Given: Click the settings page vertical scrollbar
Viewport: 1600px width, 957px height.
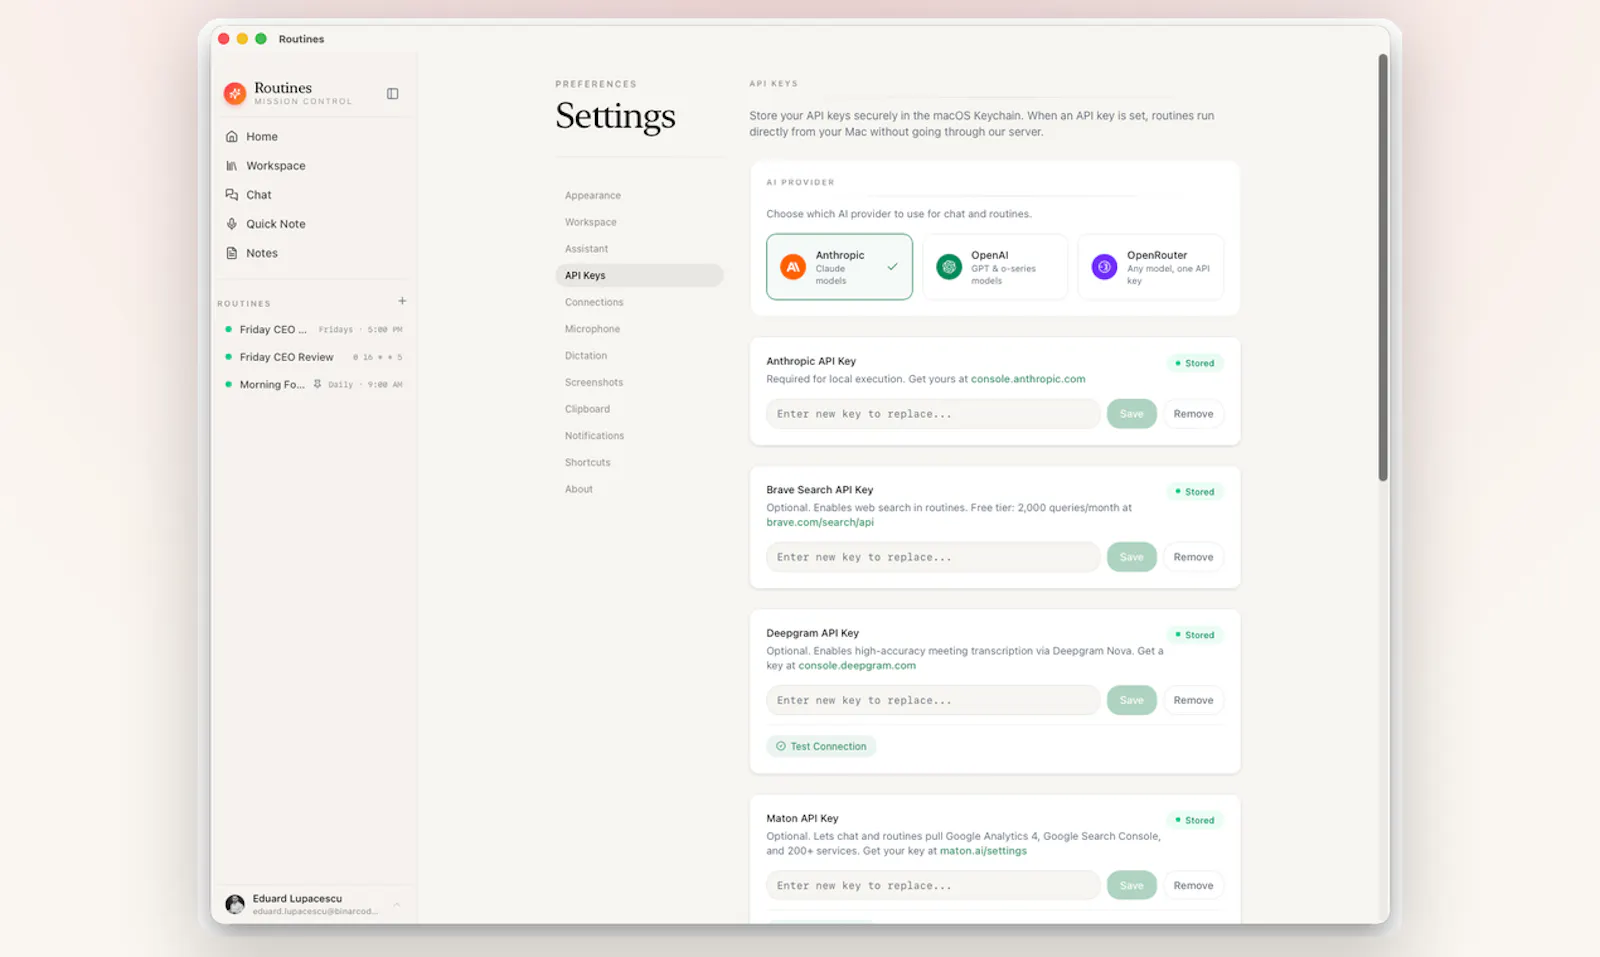Looking at the screenshot, I should [x=1383, y=268].
